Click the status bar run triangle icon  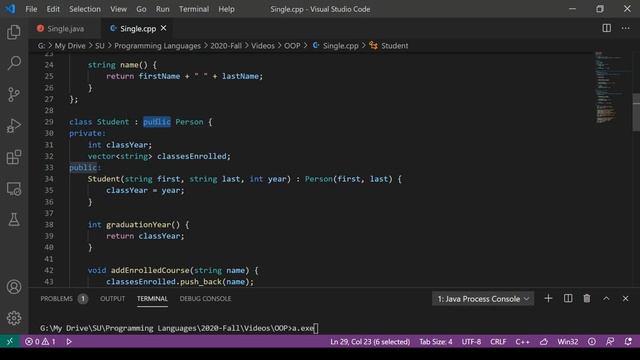point(69,341)
